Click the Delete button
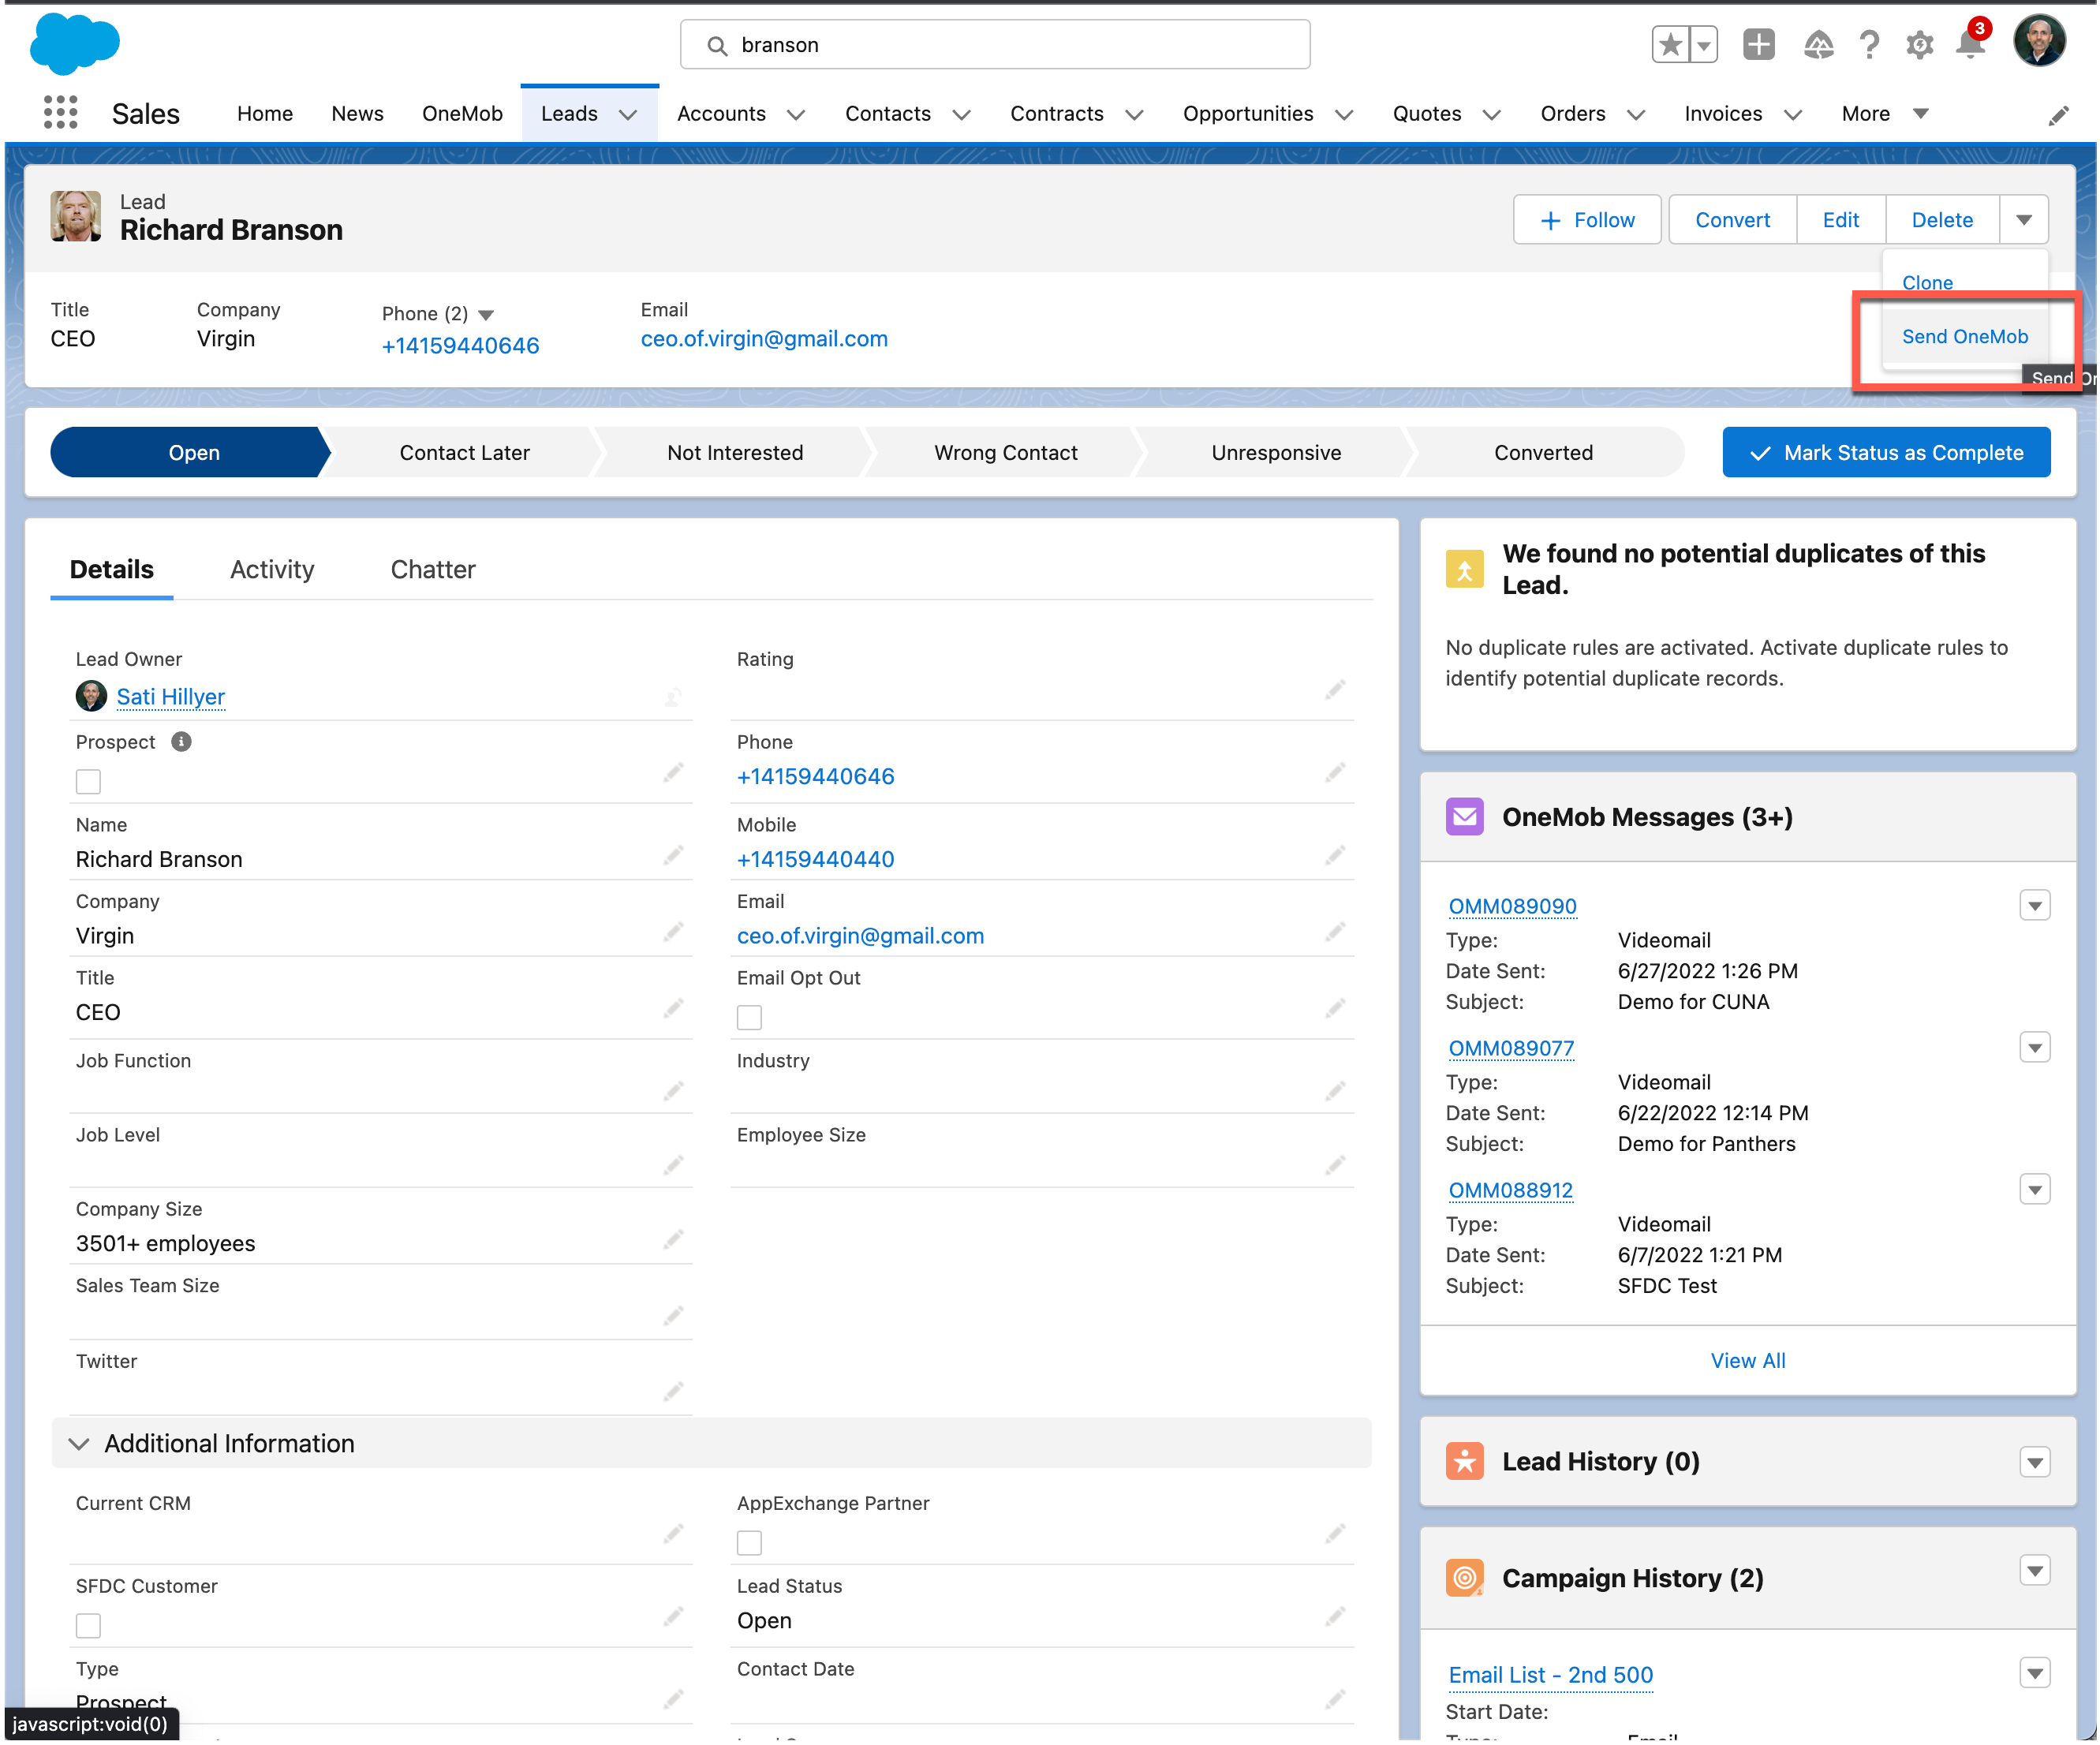Image resolution: width=2100 pixels, height=1745 pixels. coord(1942,220)
